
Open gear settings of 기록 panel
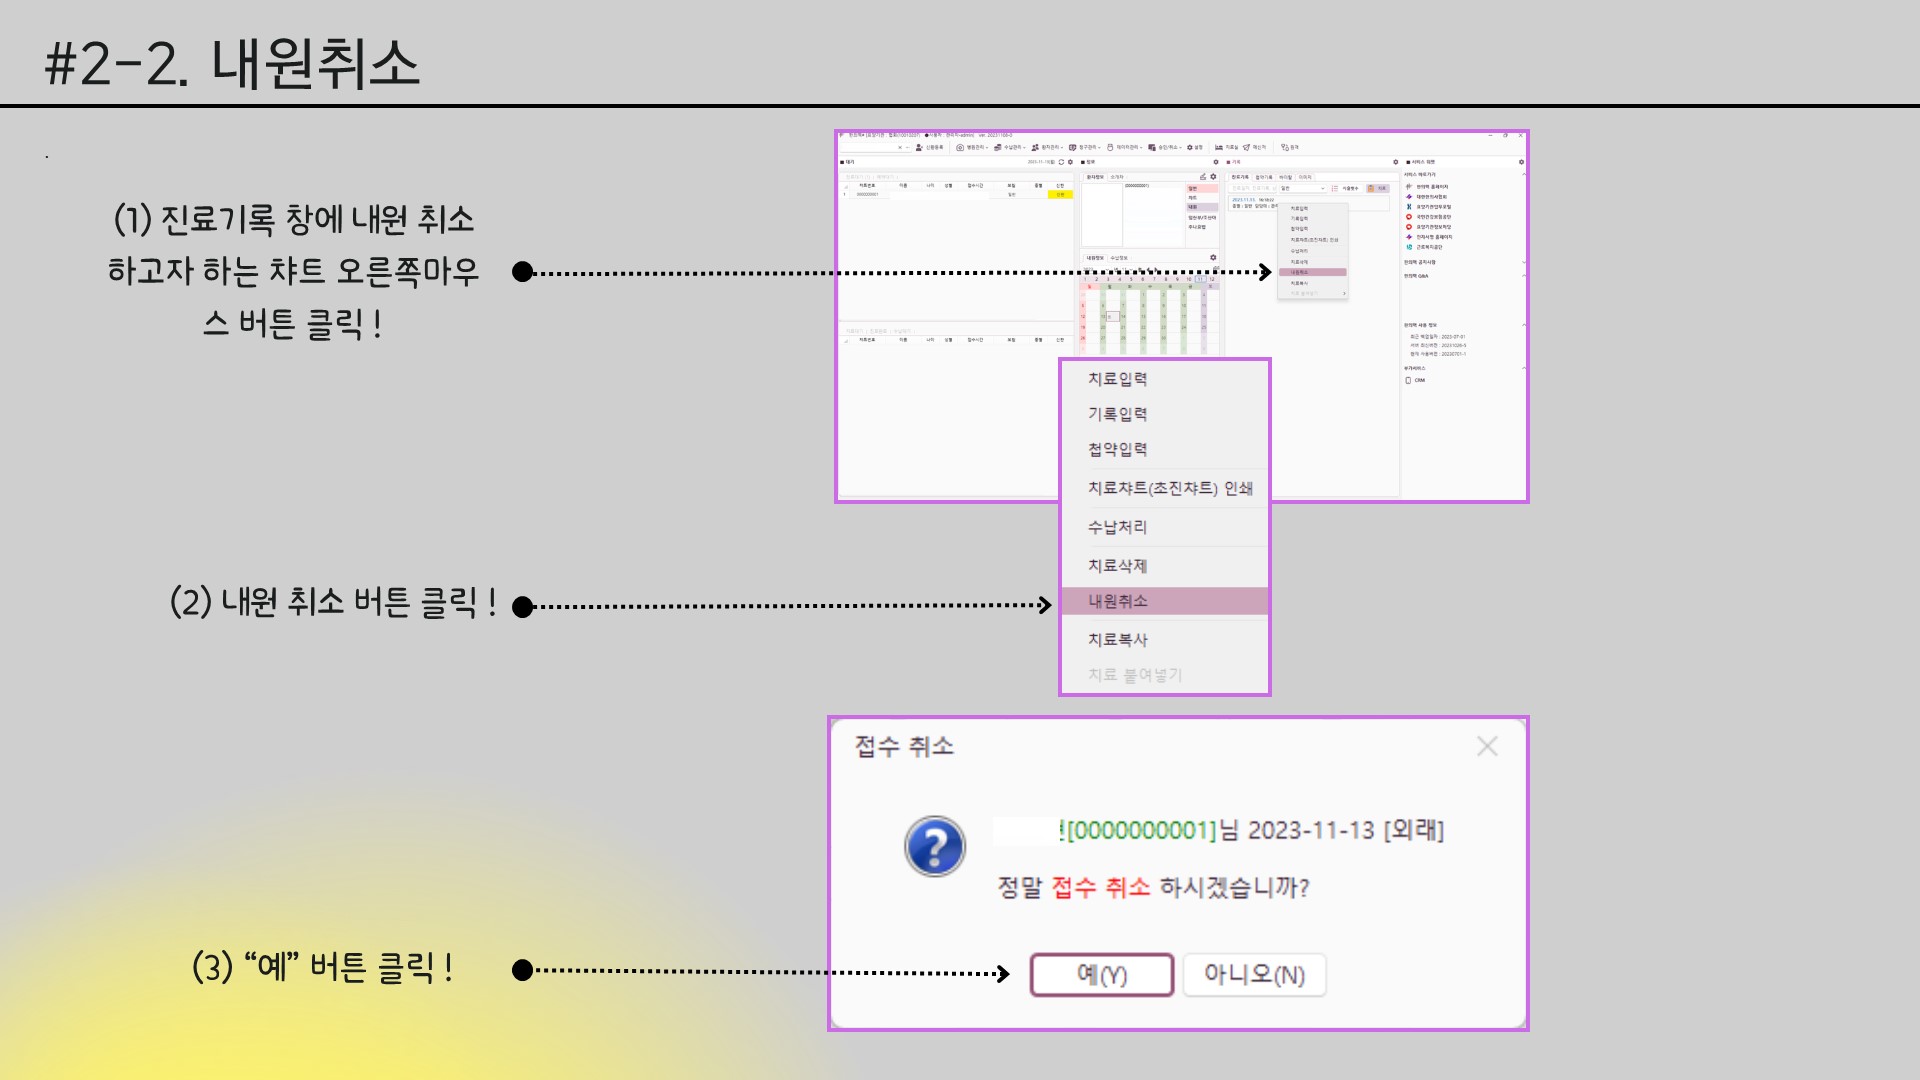(x=1396, y=162)
